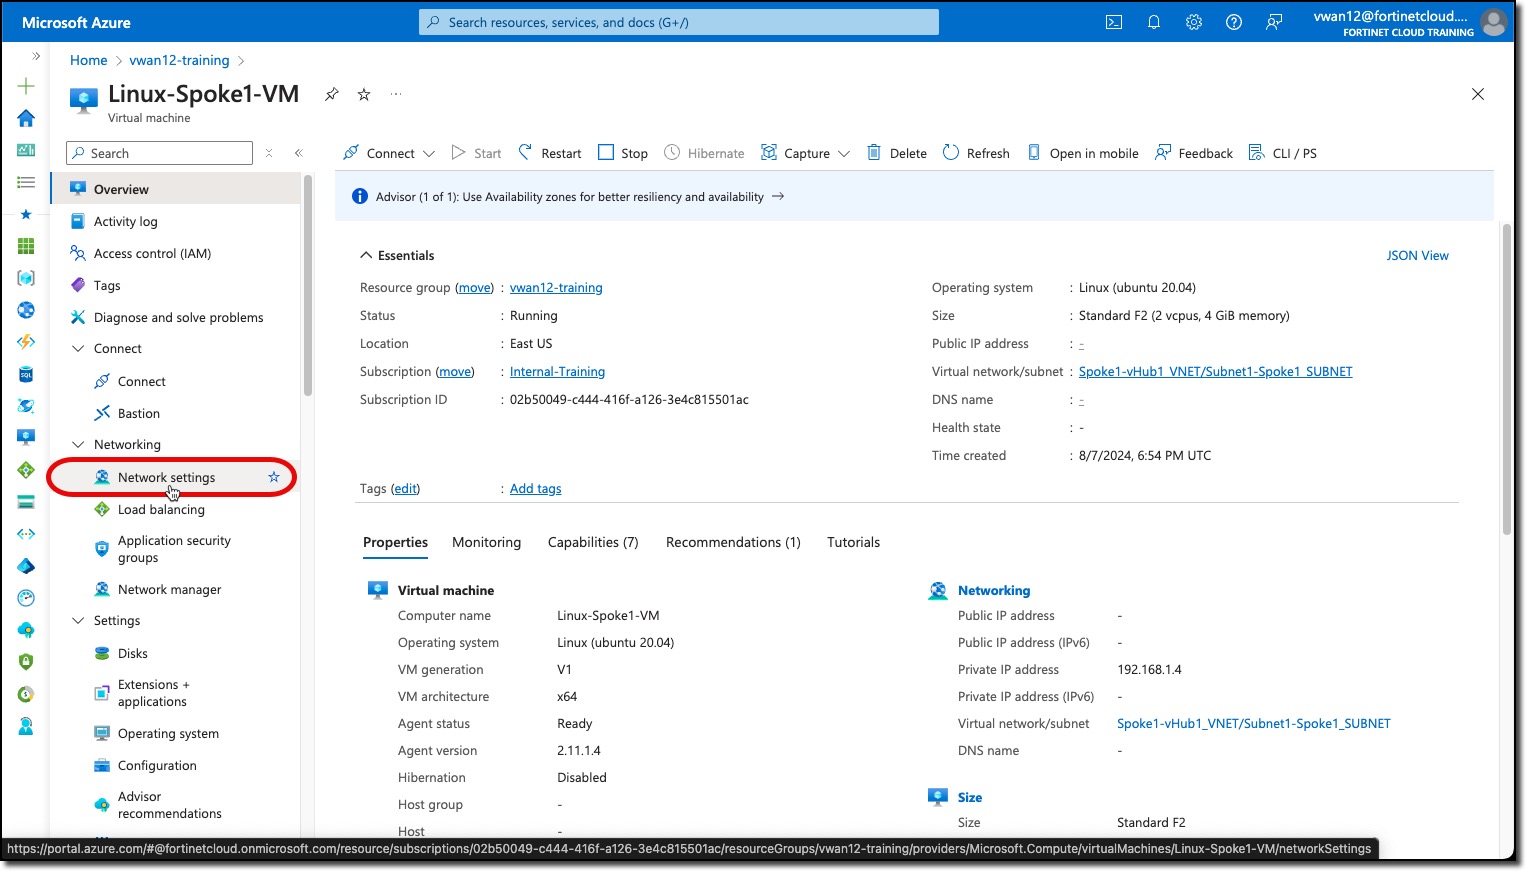Click the main content vertical scrollbar
This screenshot has width=1526, height=871.
pyautogui.click(x=1507, y=380)
